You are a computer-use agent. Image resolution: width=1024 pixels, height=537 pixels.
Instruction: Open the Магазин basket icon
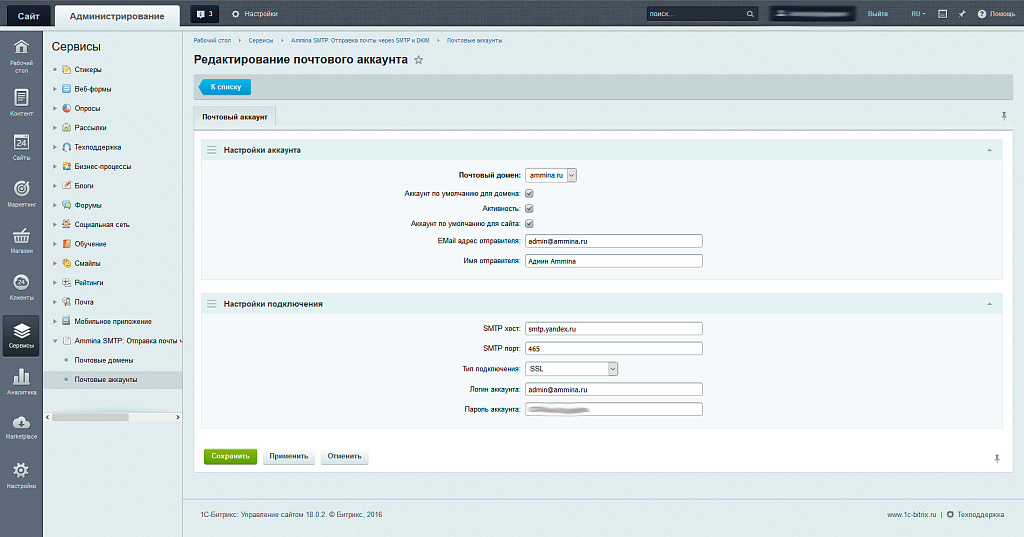(x=21, y=240)
